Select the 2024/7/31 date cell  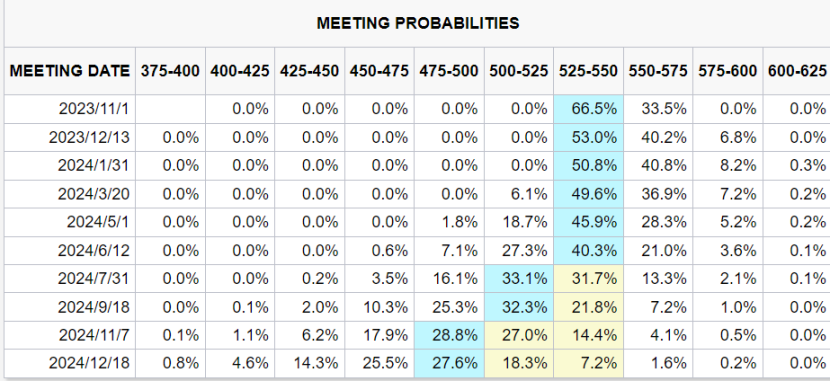69,279
